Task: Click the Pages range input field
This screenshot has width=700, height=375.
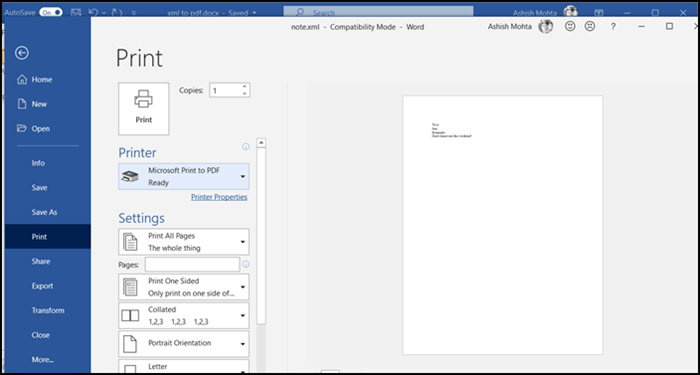Action: [x=192, y=265]
